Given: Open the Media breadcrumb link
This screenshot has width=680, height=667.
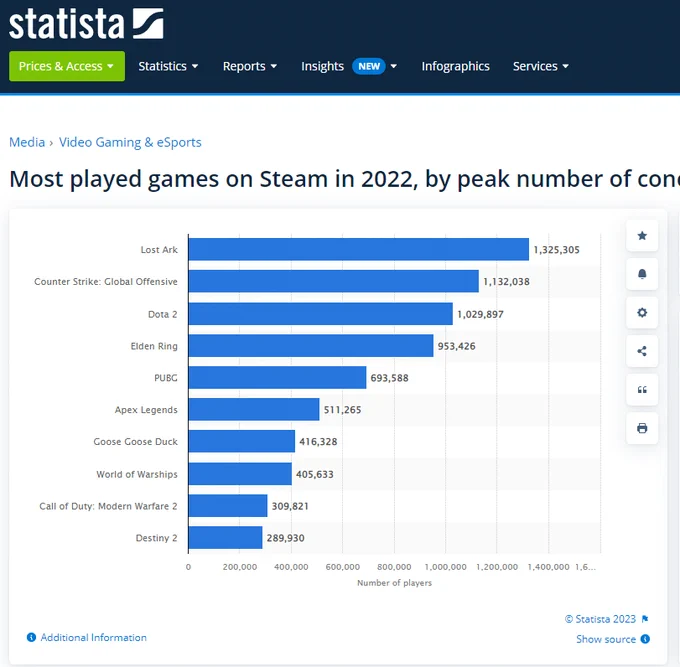Looking at the screenshot, I should click(27, 142).
